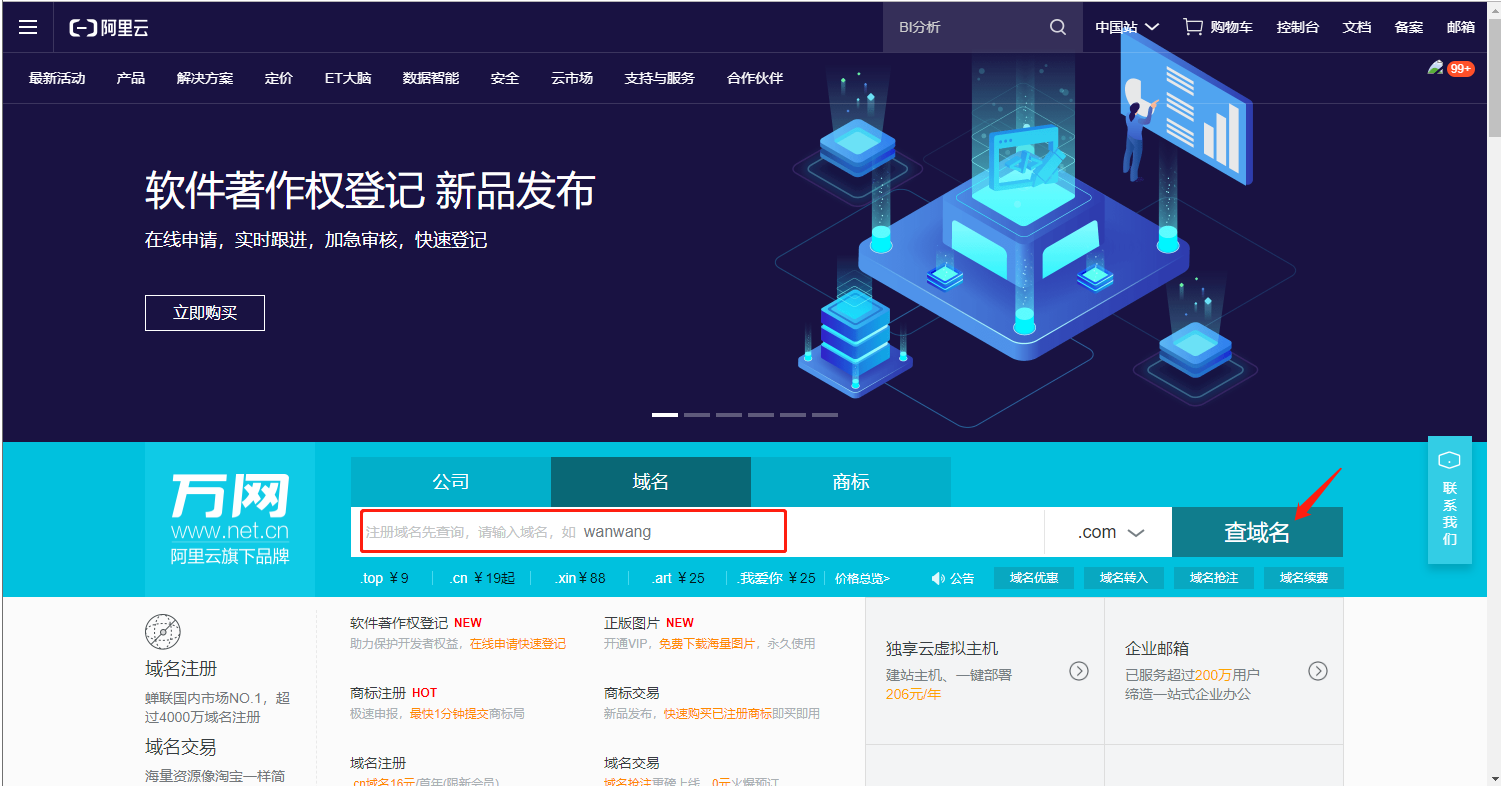The image size is (1501, 786).
Task: Open 备案 link in header
Action: [x=1409, y=27]
